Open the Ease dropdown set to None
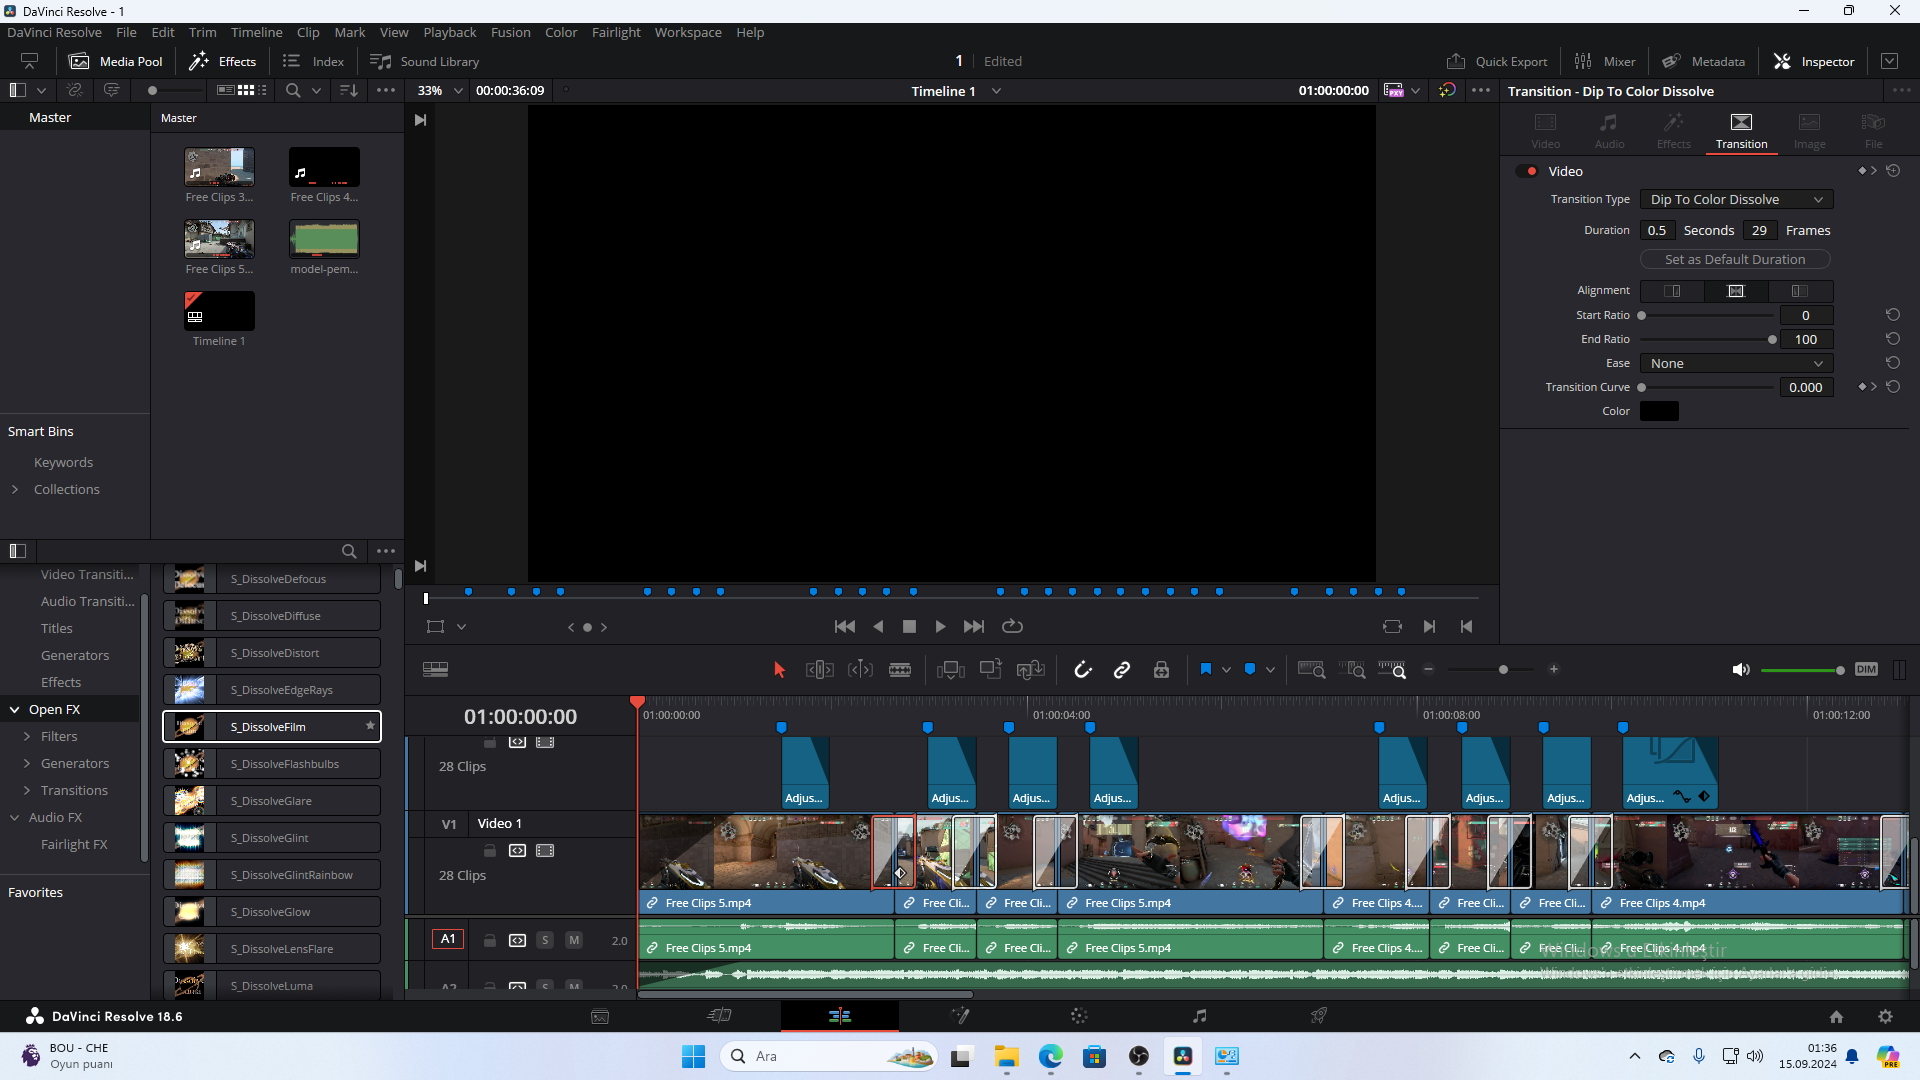The height and width of the screenshot is (1080, 1920). click(1736, 363)
